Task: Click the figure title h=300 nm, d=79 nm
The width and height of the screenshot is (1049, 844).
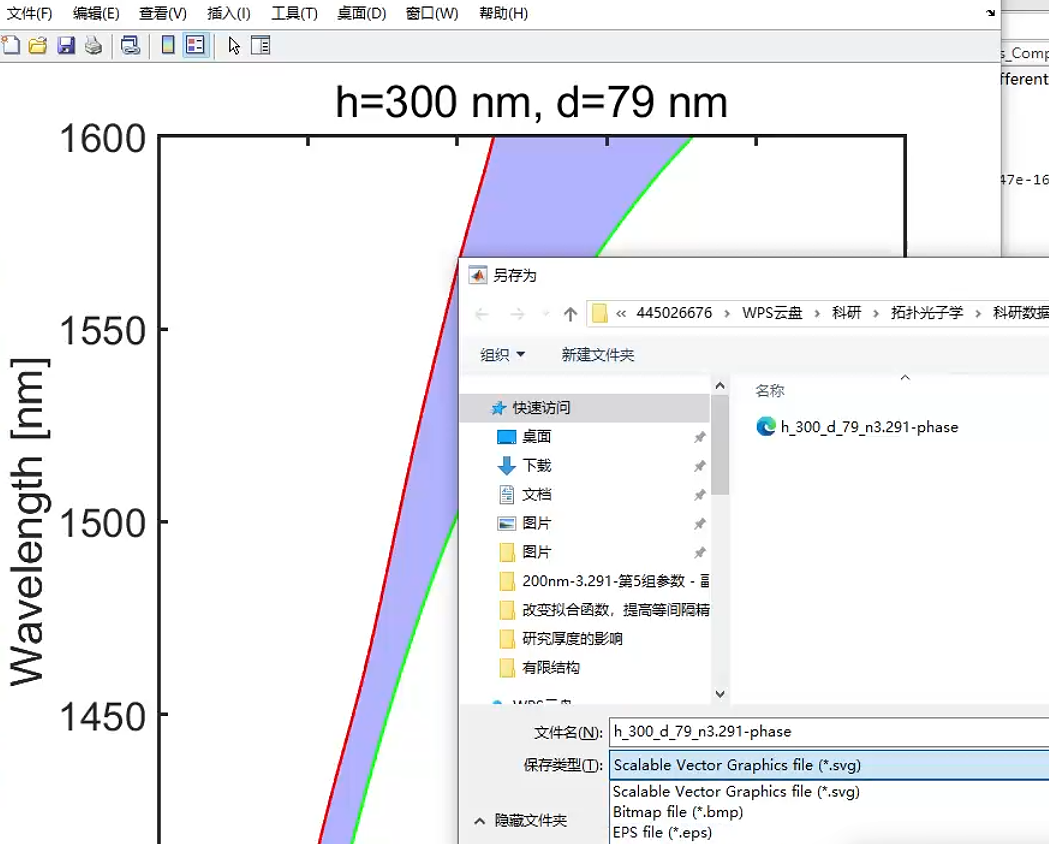Action: coord(531,102)
